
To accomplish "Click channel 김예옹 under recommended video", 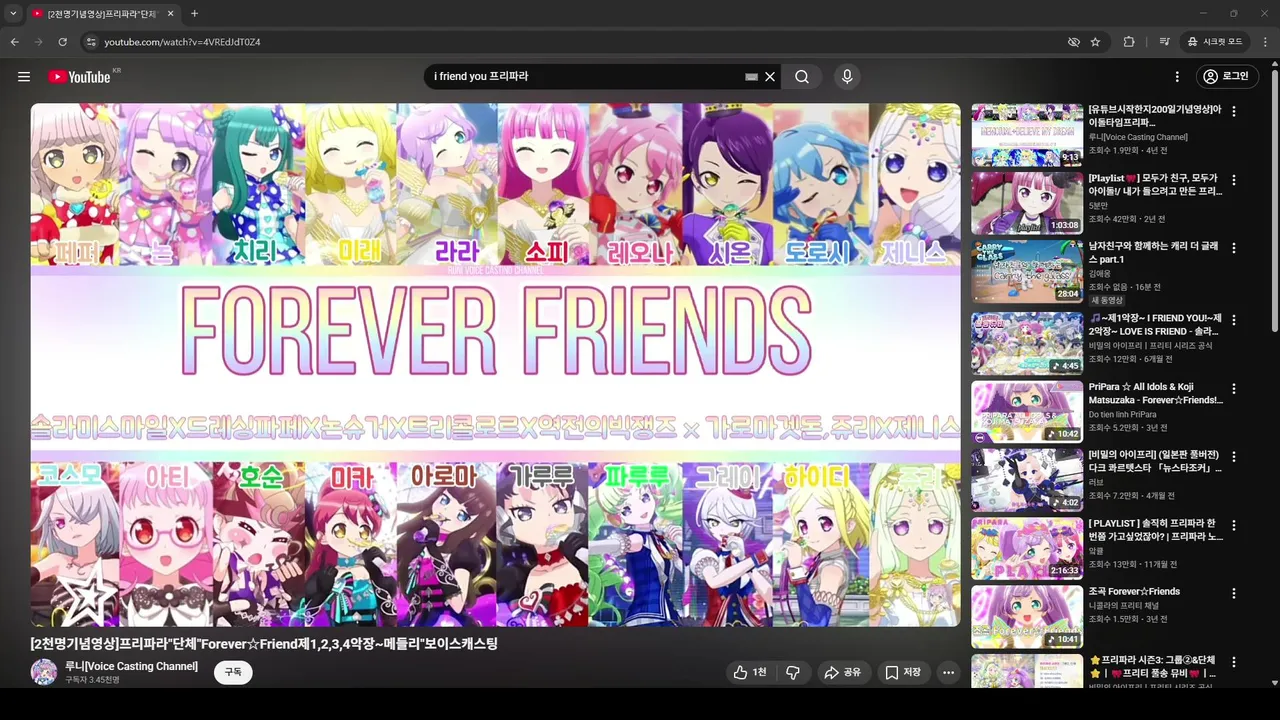I will click(1100, 273).
